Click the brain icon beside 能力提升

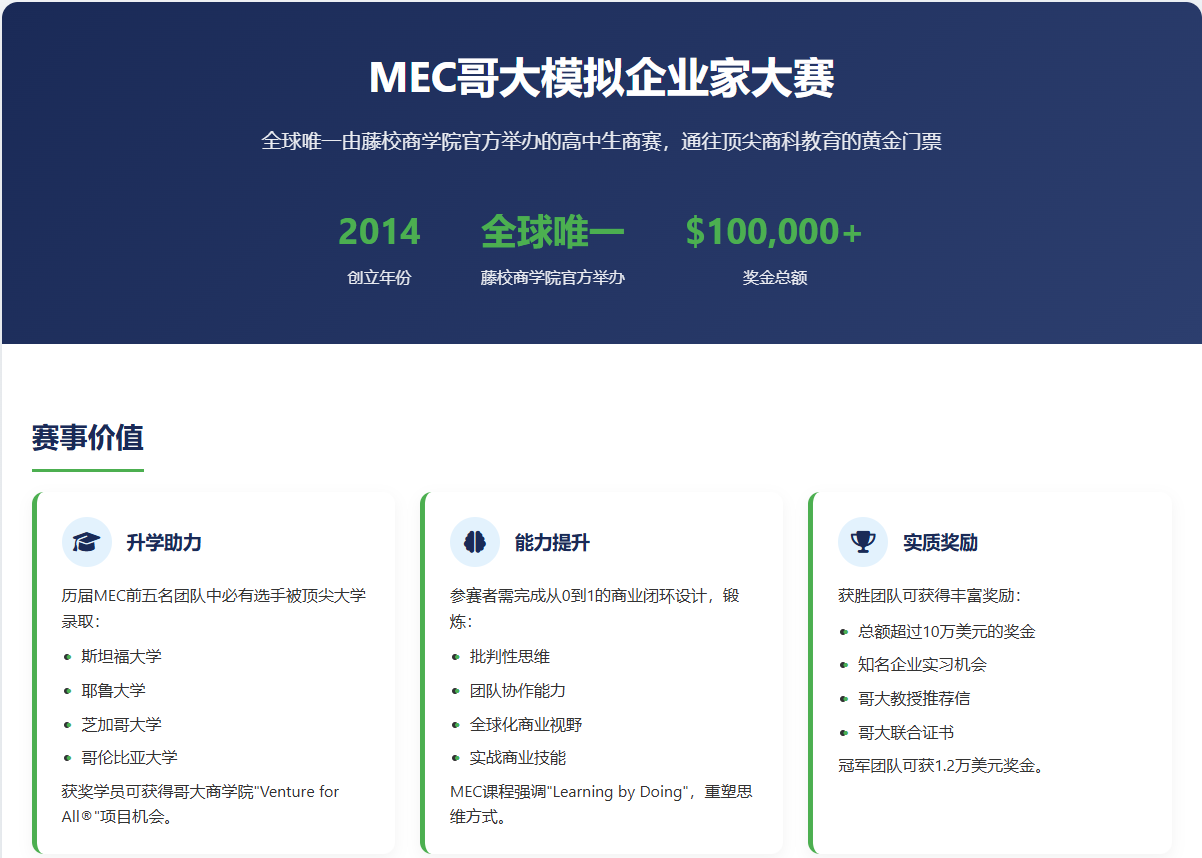pos(474,542)
